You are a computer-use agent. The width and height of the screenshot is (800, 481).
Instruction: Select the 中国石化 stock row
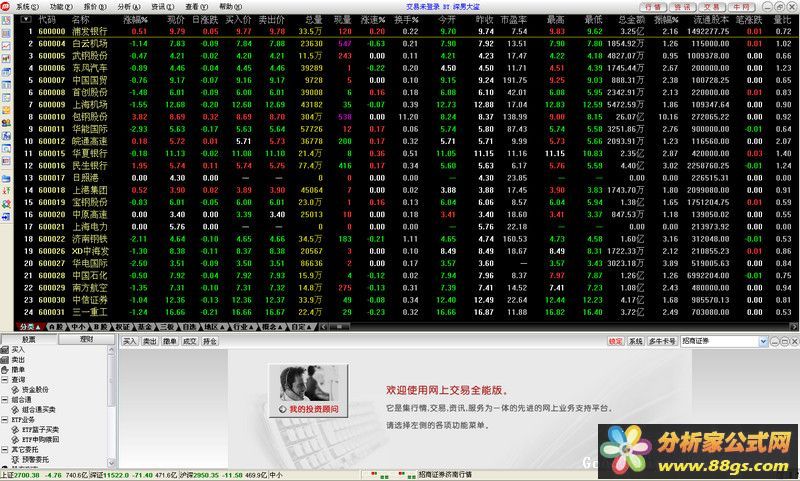(x=407, y=275)
